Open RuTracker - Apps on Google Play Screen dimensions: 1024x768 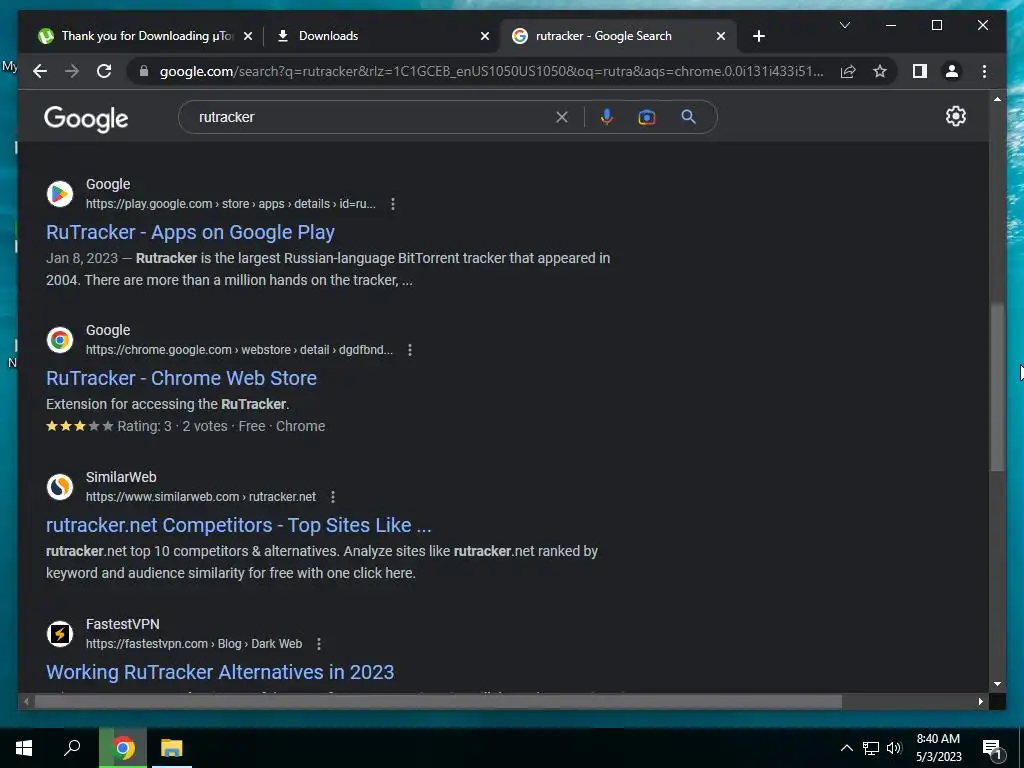[190, 232]
